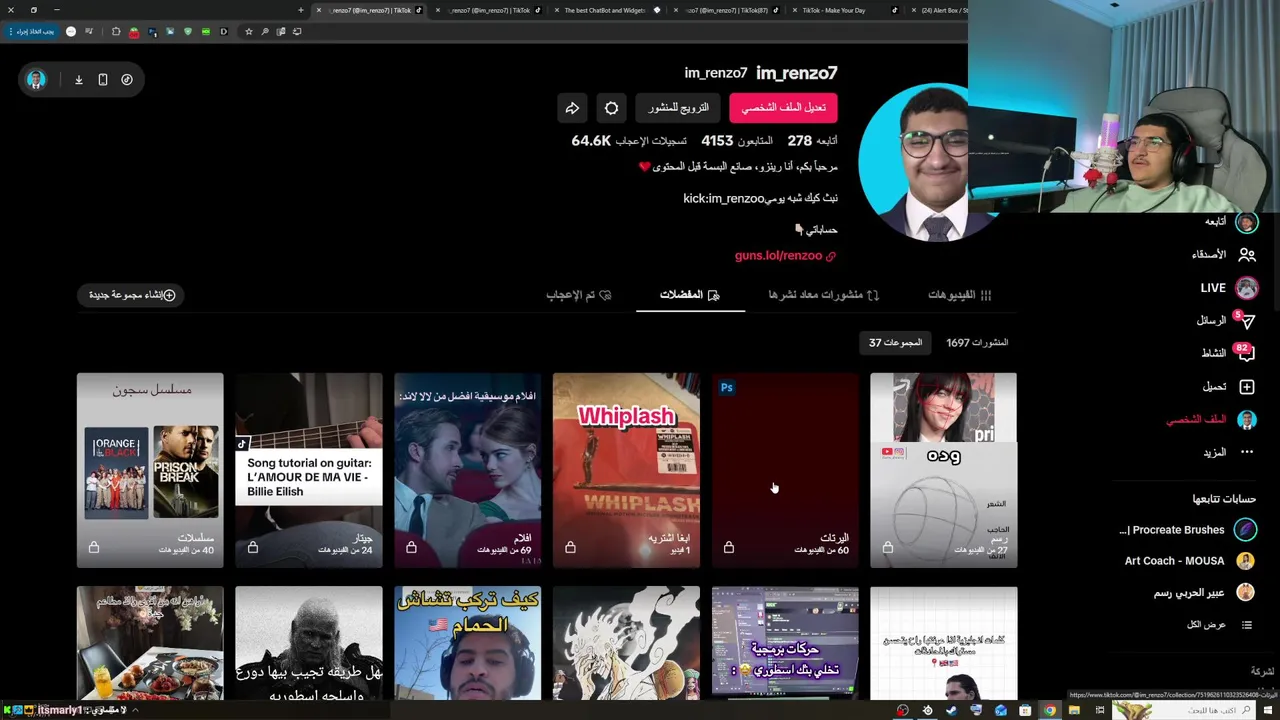Open Art Coach - MOUSA followed account
1280x720 pixels.
[x=1189, y=561]
